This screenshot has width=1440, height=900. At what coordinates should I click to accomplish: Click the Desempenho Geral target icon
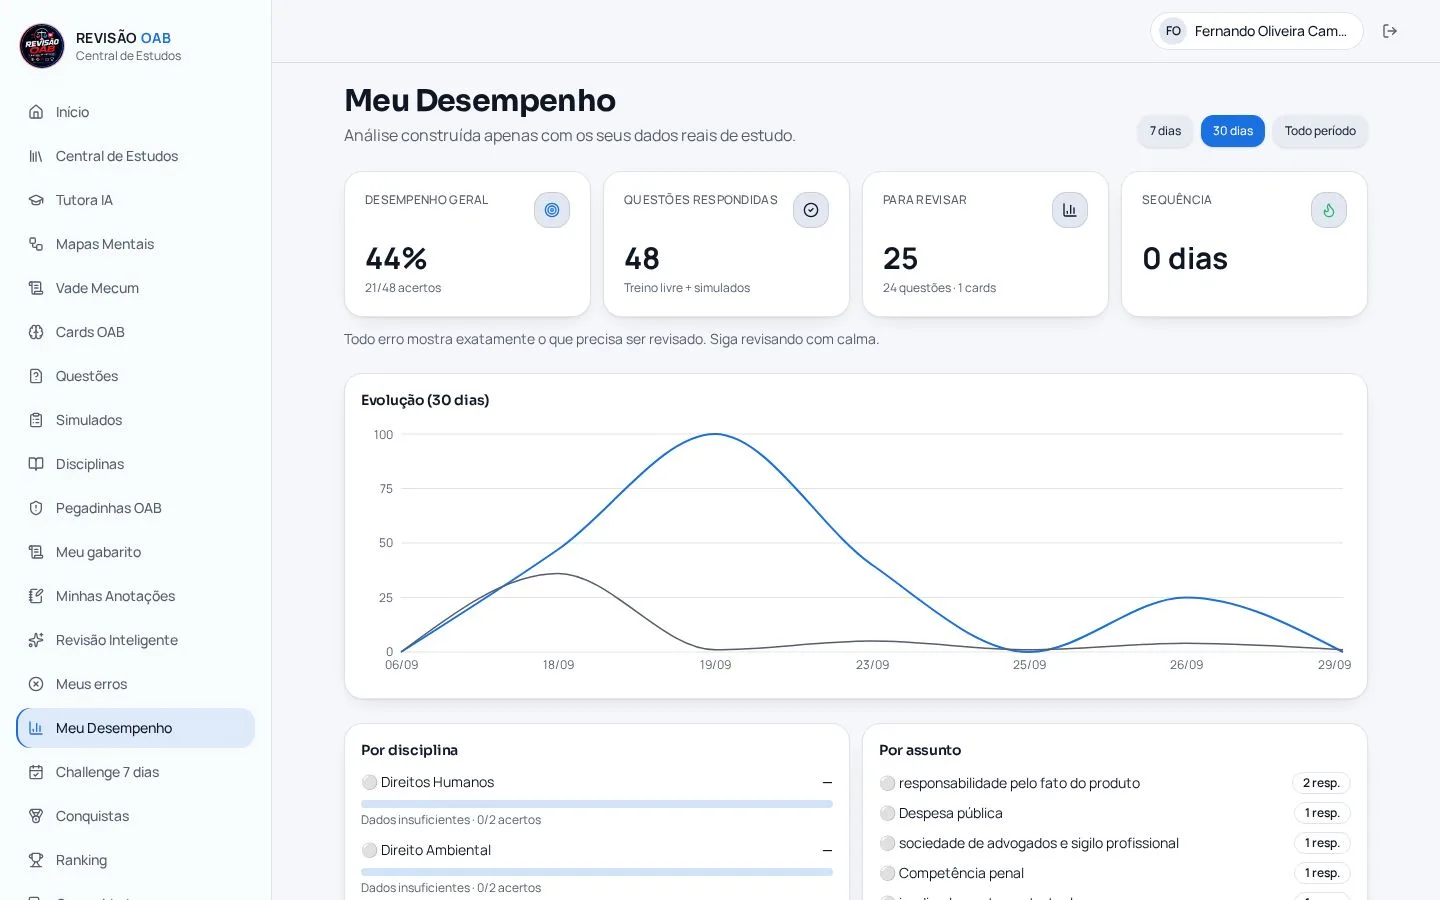(552, 210)
